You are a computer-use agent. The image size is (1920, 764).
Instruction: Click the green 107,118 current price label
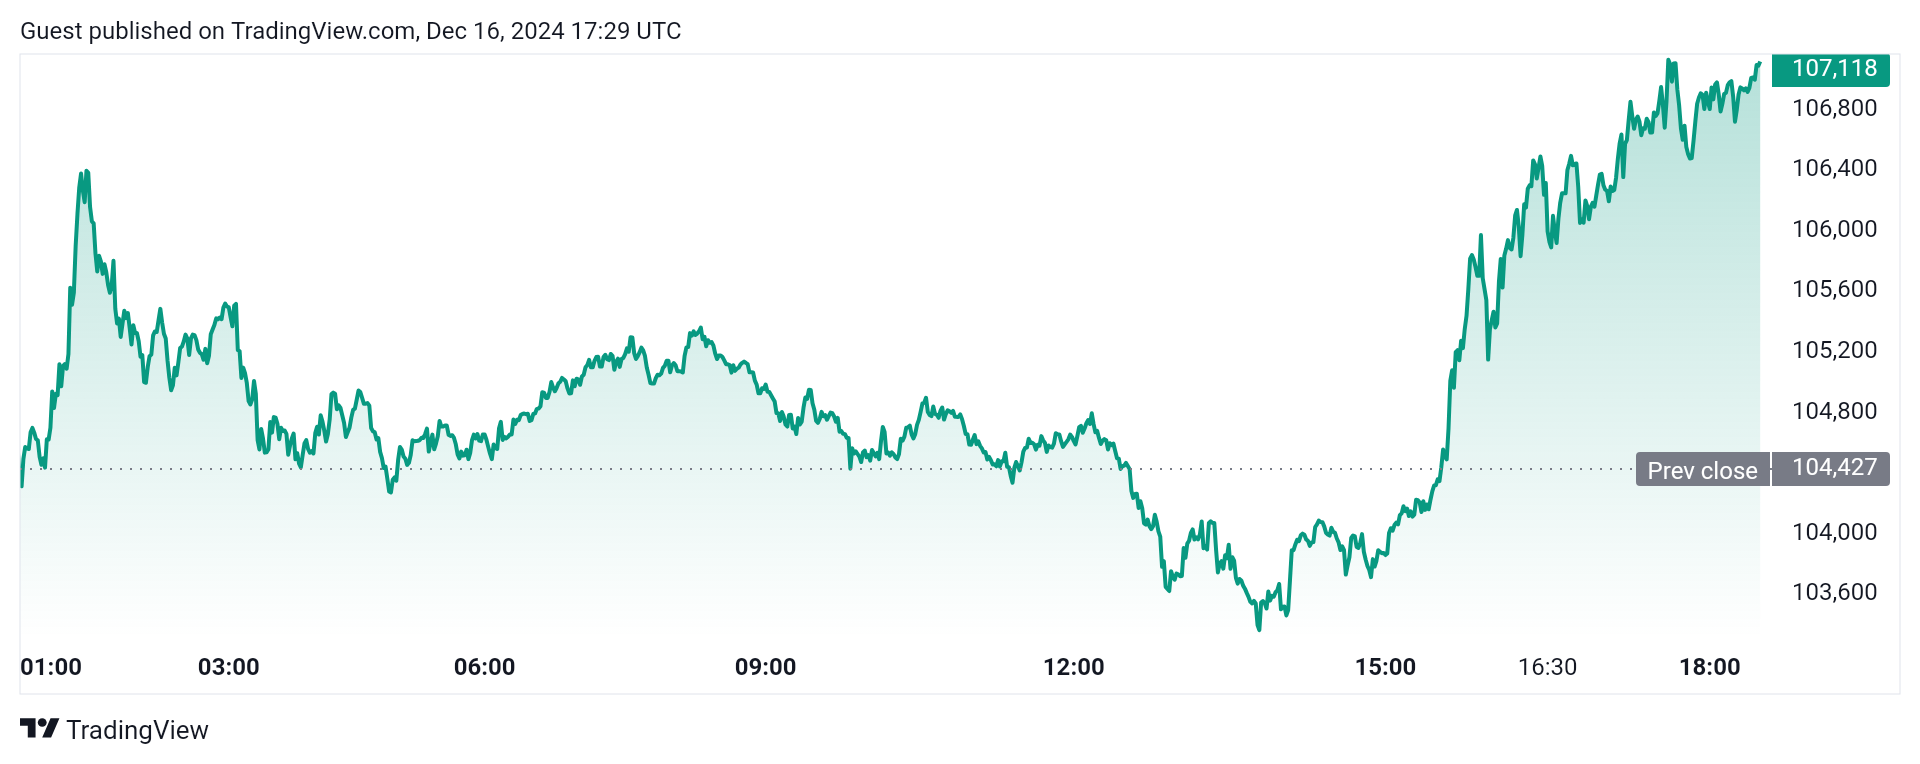point(1834,68)
